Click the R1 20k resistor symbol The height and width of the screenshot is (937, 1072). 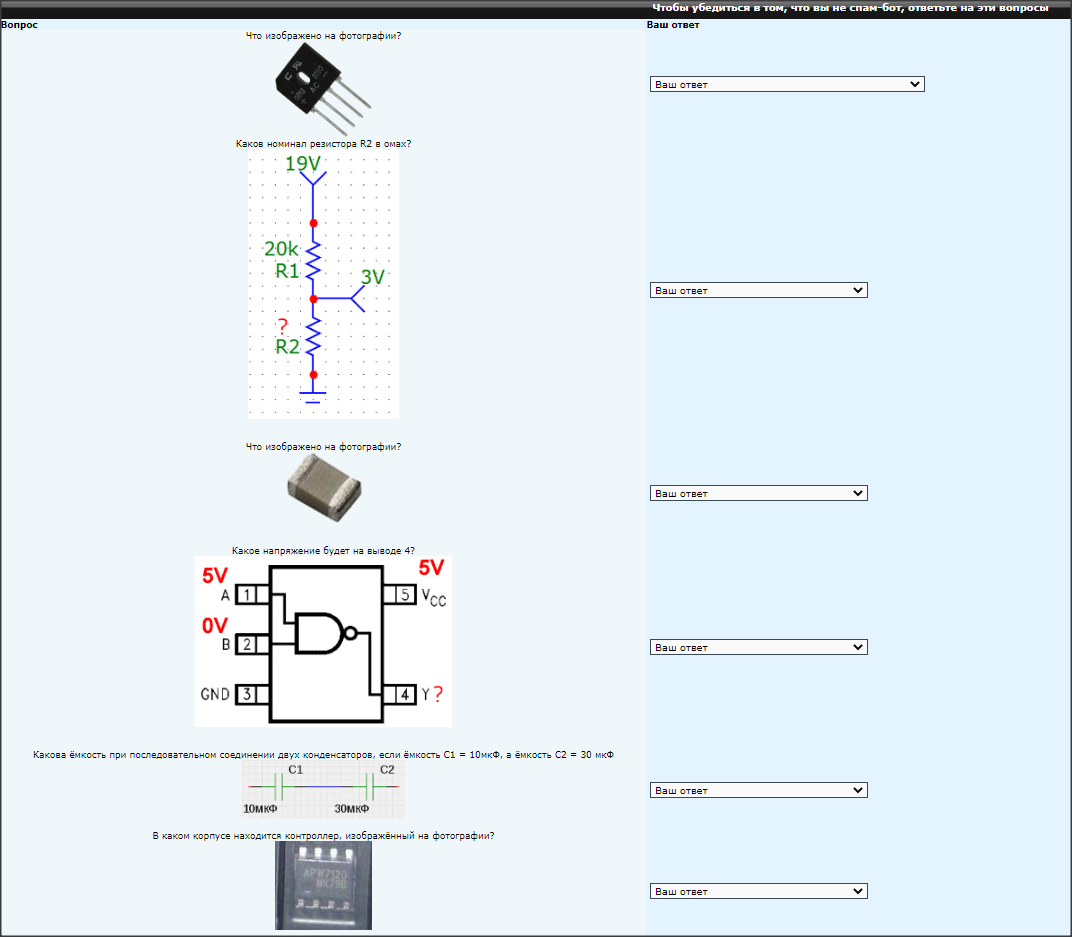tap(313, 261)
